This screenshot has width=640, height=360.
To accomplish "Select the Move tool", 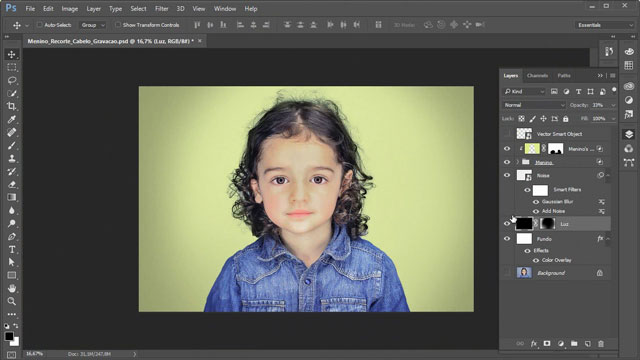I will point(11,54).
